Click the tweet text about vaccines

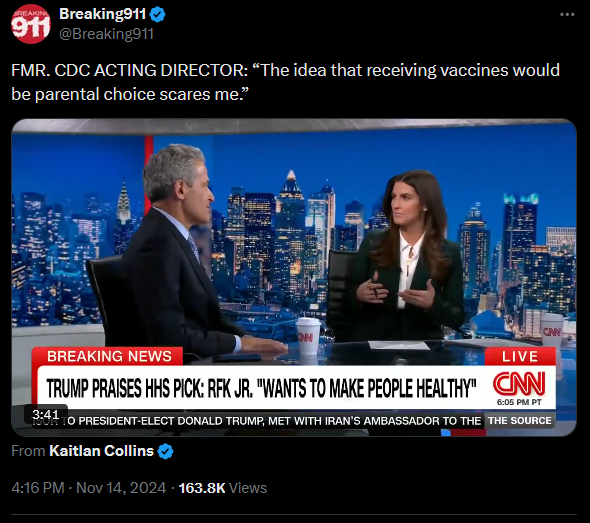286,82
